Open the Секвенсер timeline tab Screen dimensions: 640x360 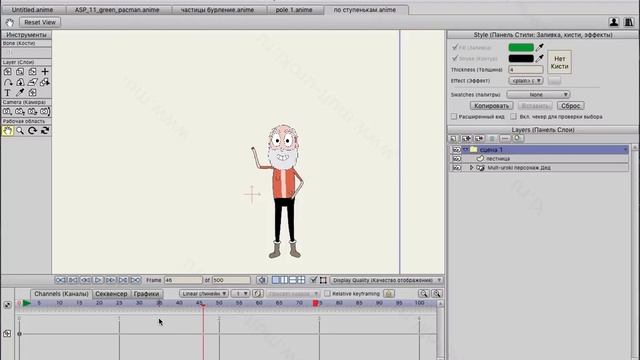[x=111, y=293]
